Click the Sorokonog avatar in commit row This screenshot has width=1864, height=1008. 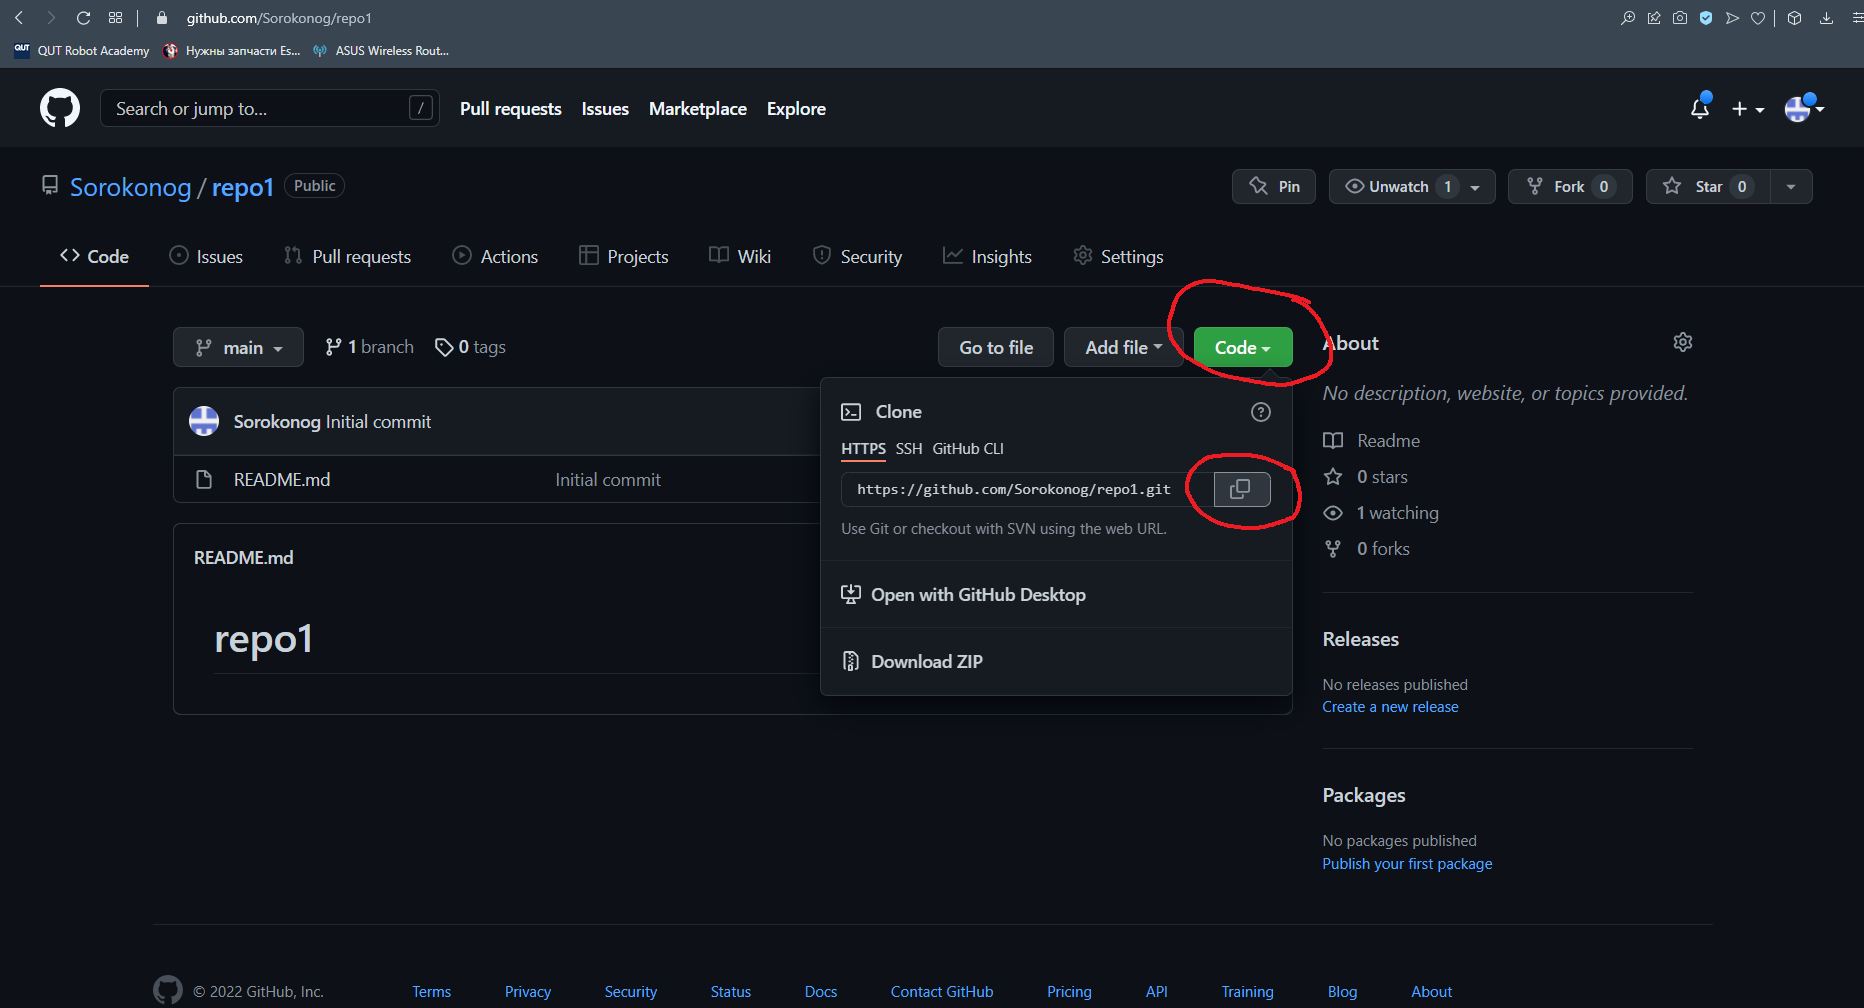[x=204, y=422]
